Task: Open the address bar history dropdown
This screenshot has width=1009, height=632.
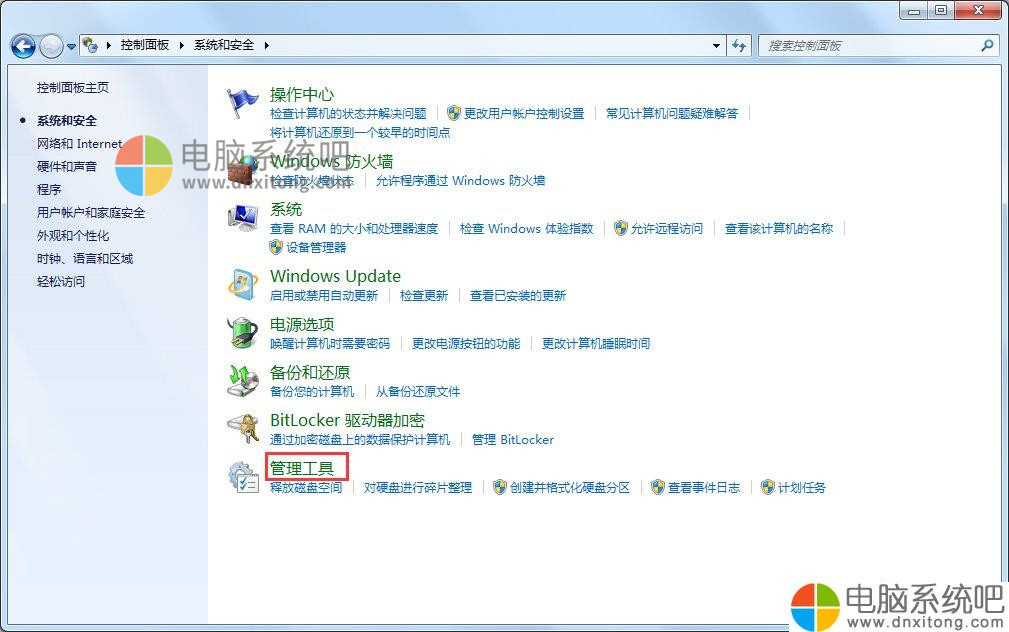Action: 716,46
